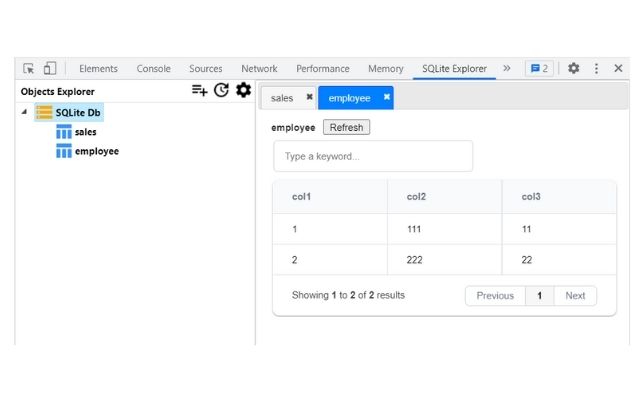This screenshot has width=640, height=400.
Task: Click the keyword search field
Action: click(x=372, y=156)
